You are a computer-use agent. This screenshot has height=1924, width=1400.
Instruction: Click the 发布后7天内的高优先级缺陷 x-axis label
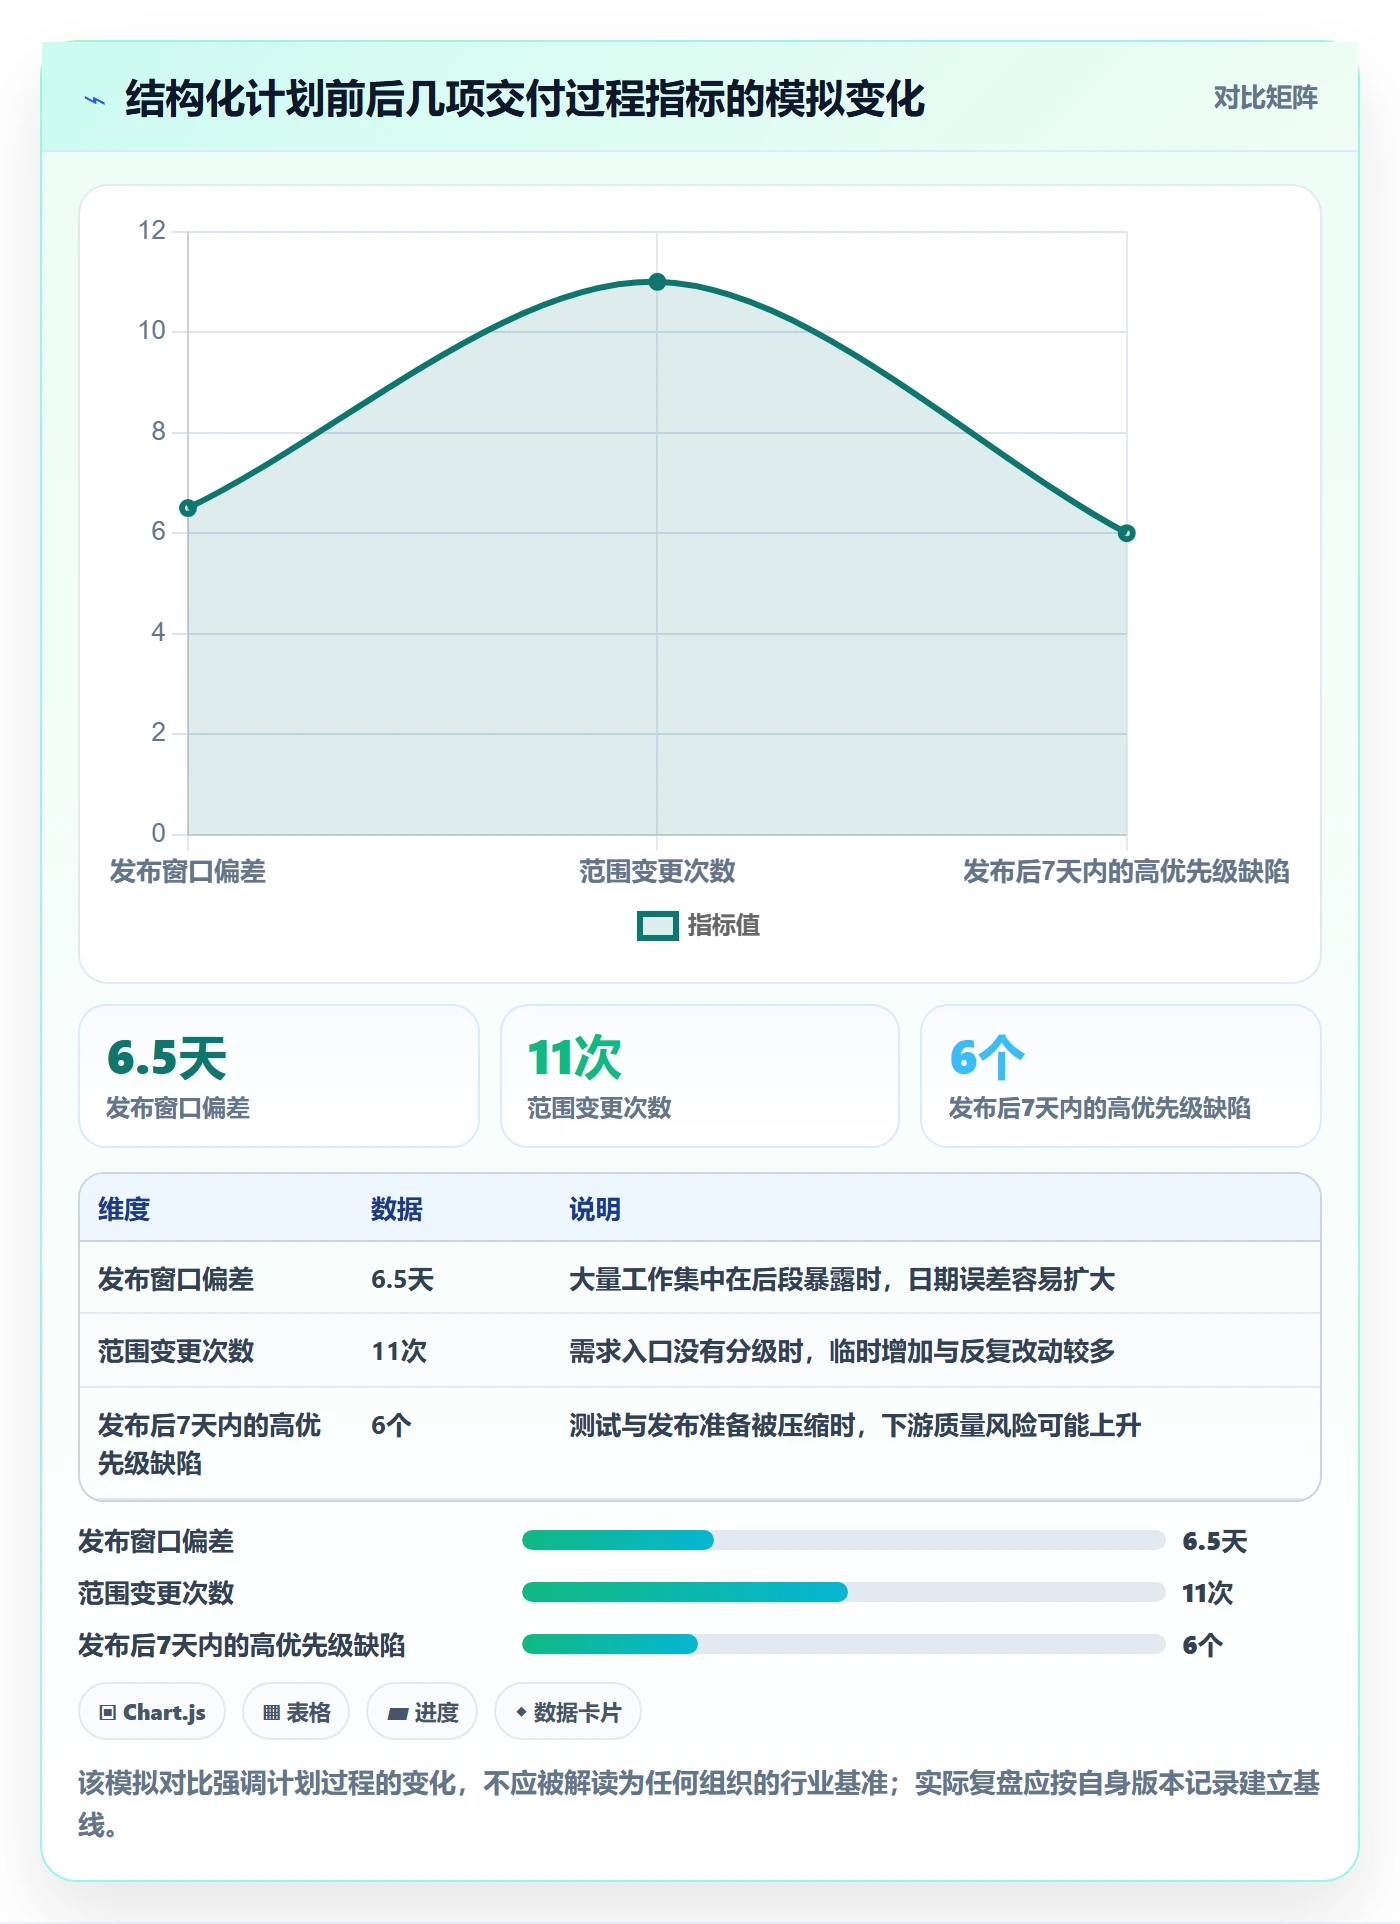pos(1126,872)
